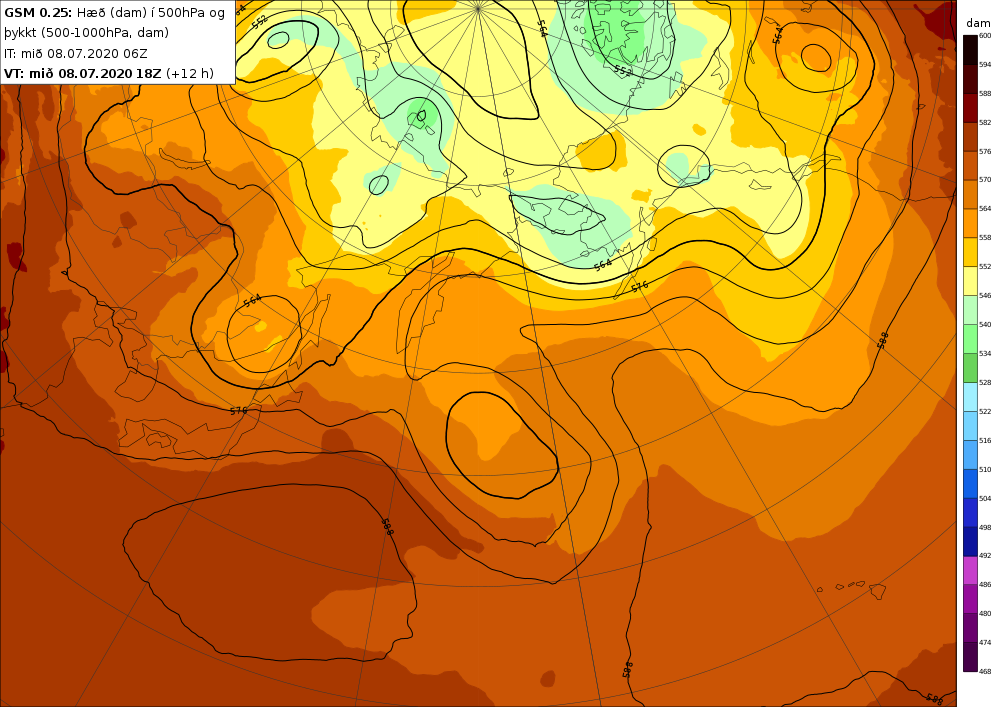Select the light cyan swatch between 528 and 522
The width and height of the screenshot is (1000, 707).
click(x=970, y=397)
